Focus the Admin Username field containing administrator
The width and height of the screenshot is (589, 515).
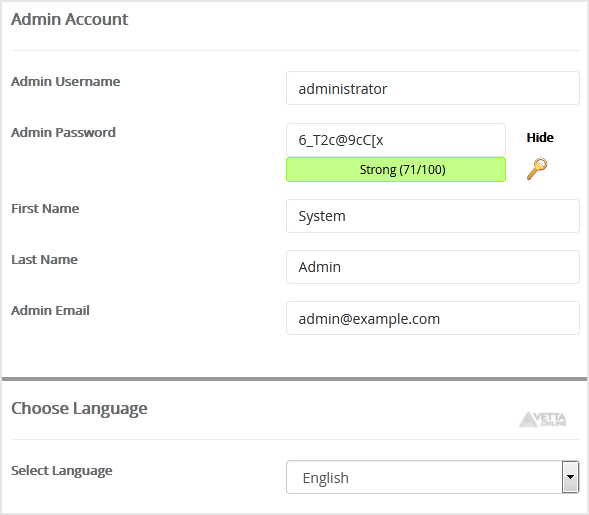pos(433,88)
